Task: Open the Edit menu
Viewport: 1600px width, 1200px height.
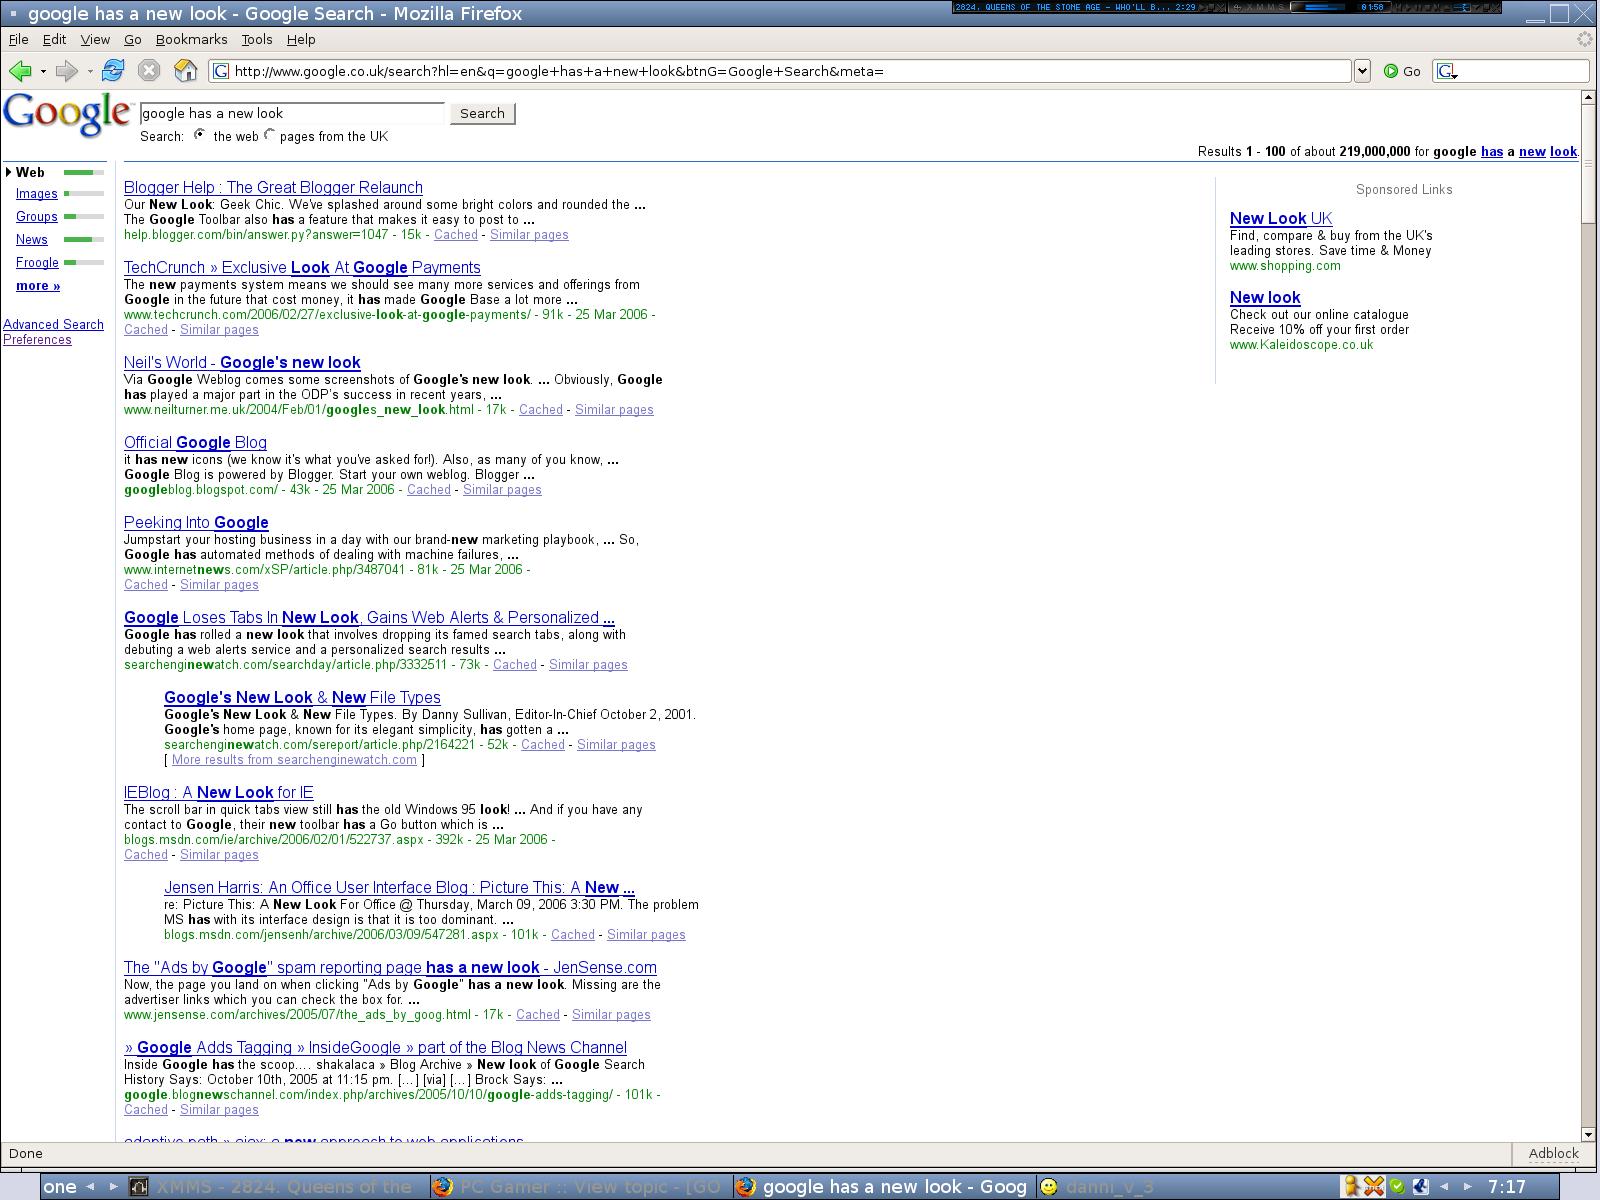Action: tap(54, 39)
